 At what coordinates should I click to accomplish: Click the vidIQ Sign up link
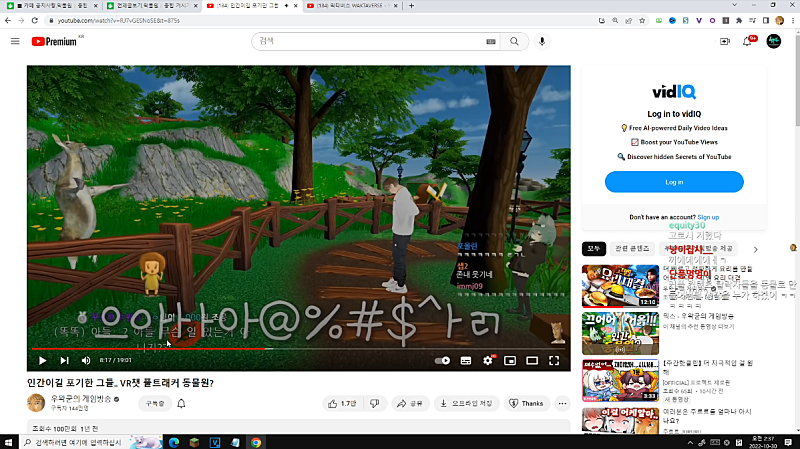[708, 217]
